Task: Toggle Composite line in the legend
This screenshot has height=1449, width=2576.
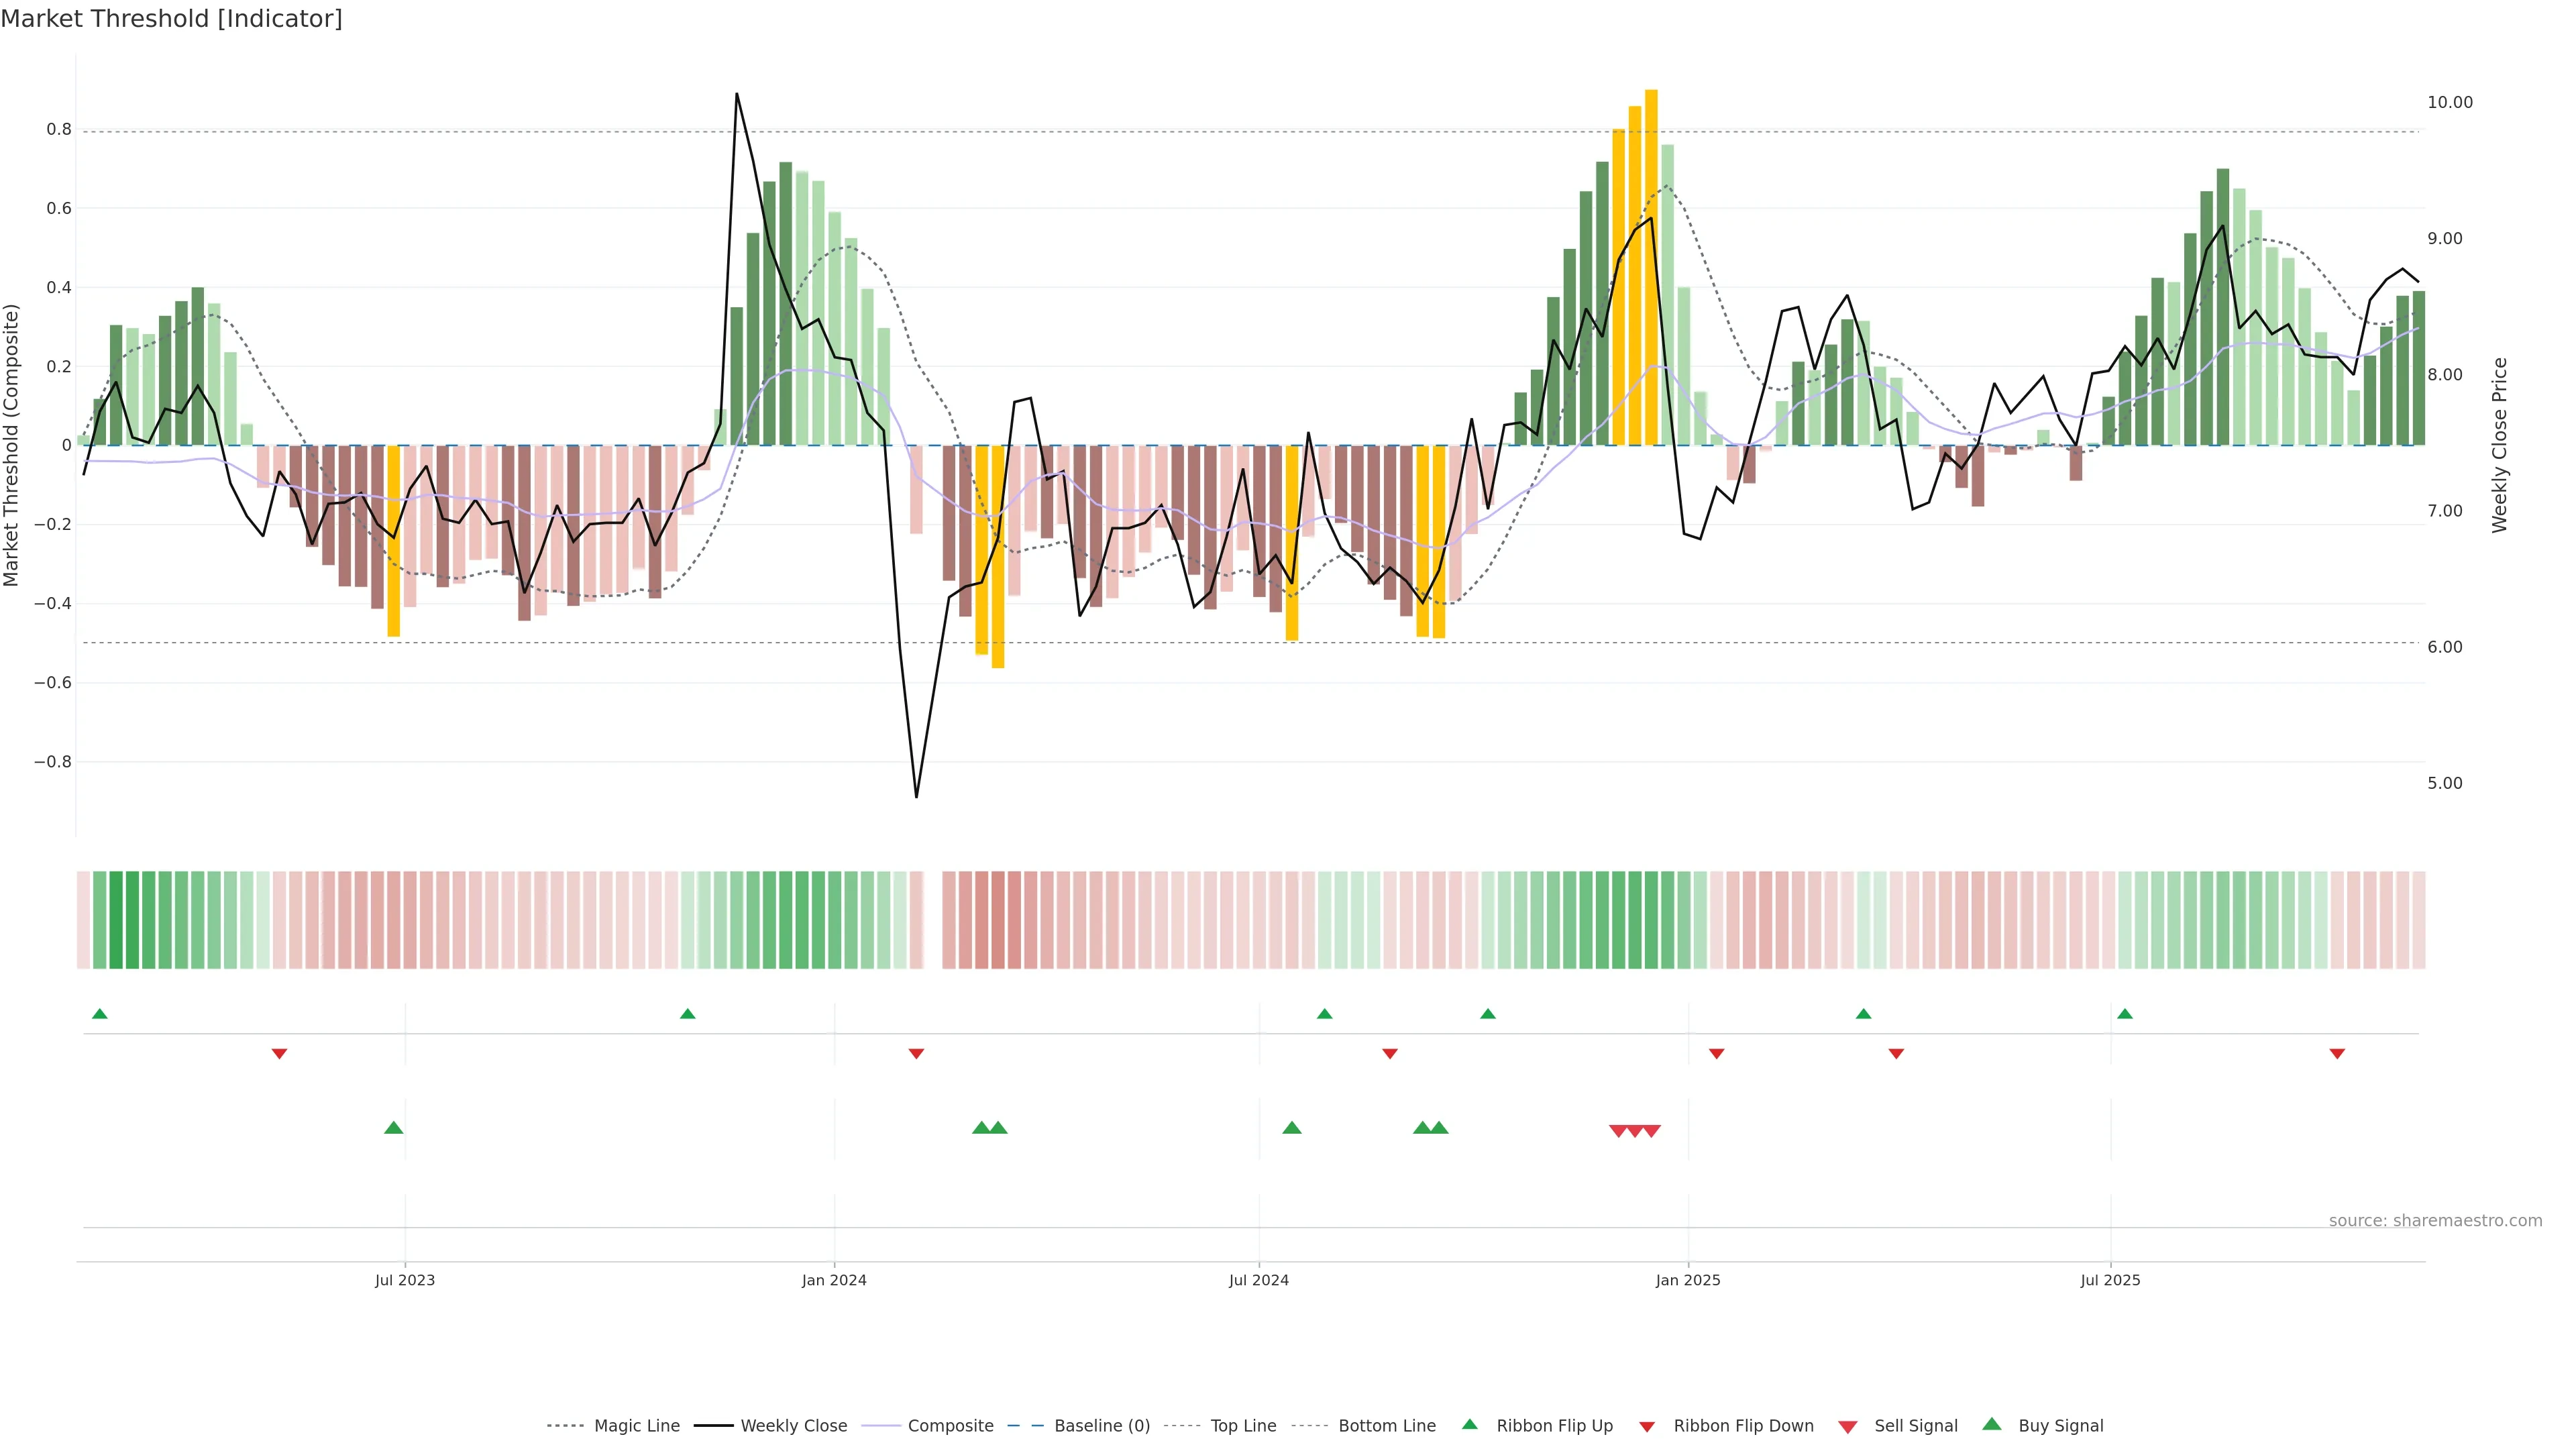Action: [x=950, y=1426]
